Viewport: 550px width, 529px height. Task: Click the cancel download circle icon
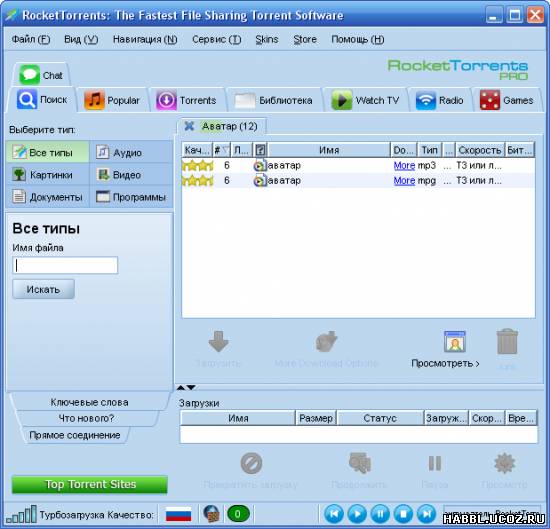(251, 463)
